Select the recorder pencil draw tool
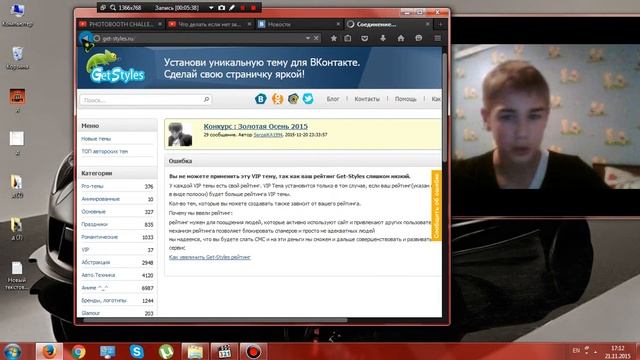Image resolution: width=640 pixels, height=360 pixels. [x=232, y=8]
